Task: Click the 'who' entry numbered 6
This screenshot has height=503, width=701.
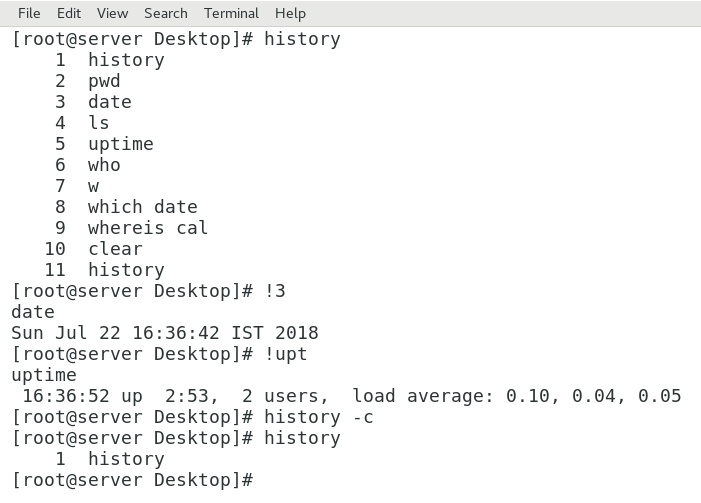Action: (x=104, y=165)
